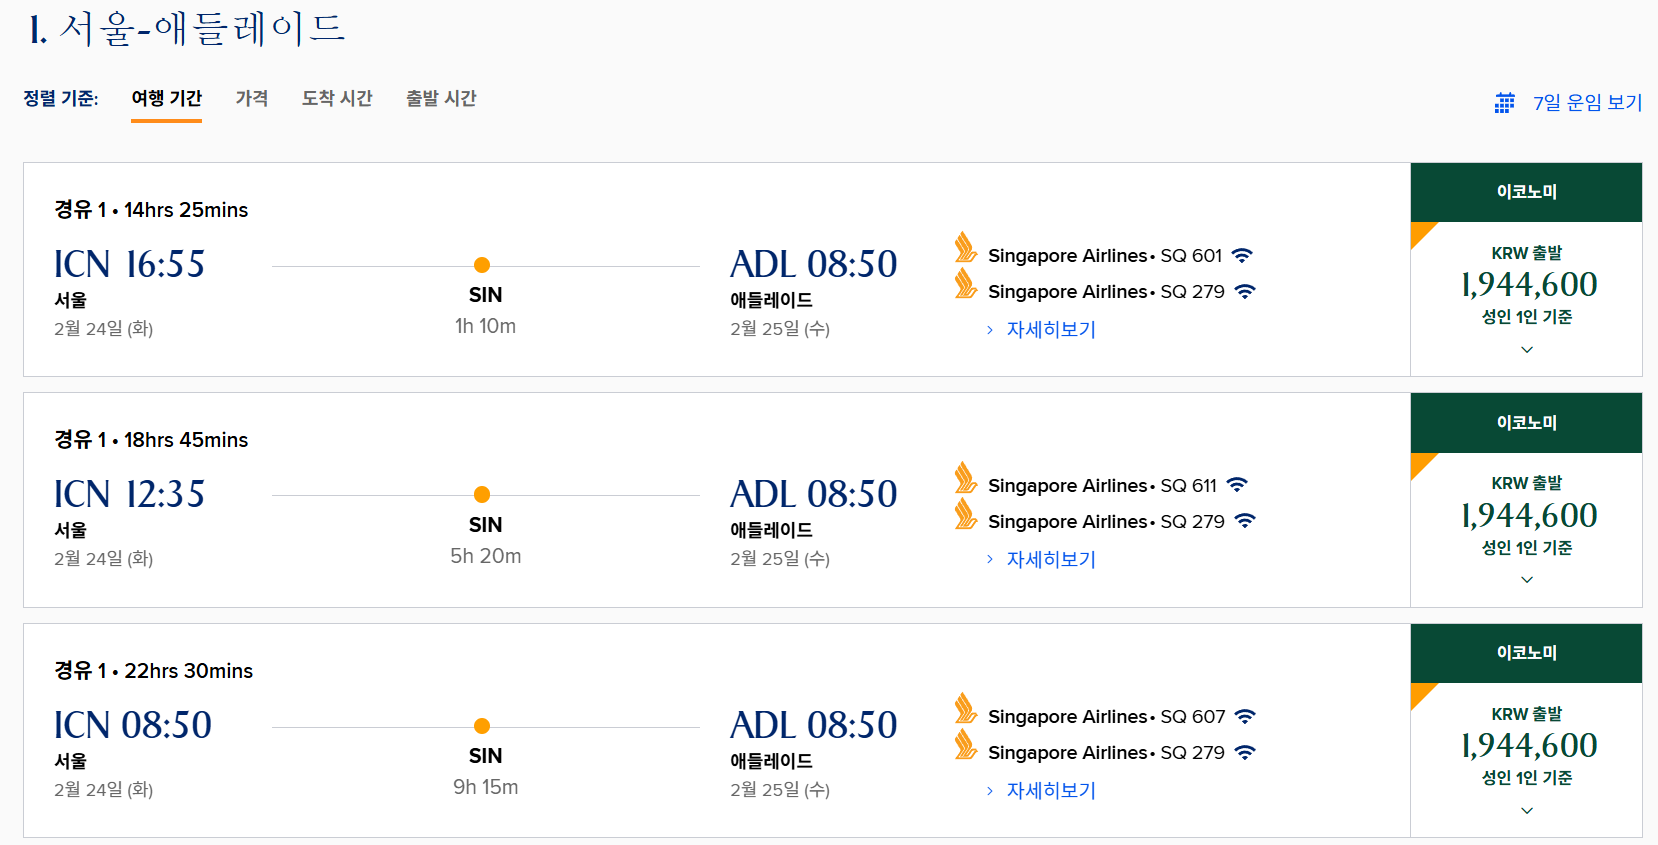Image resolution: width=1658 pixels, height=845 pixels.
Task: Open 자세히보기 for the SQ 611 flight
Action: tap(1051, 559)
